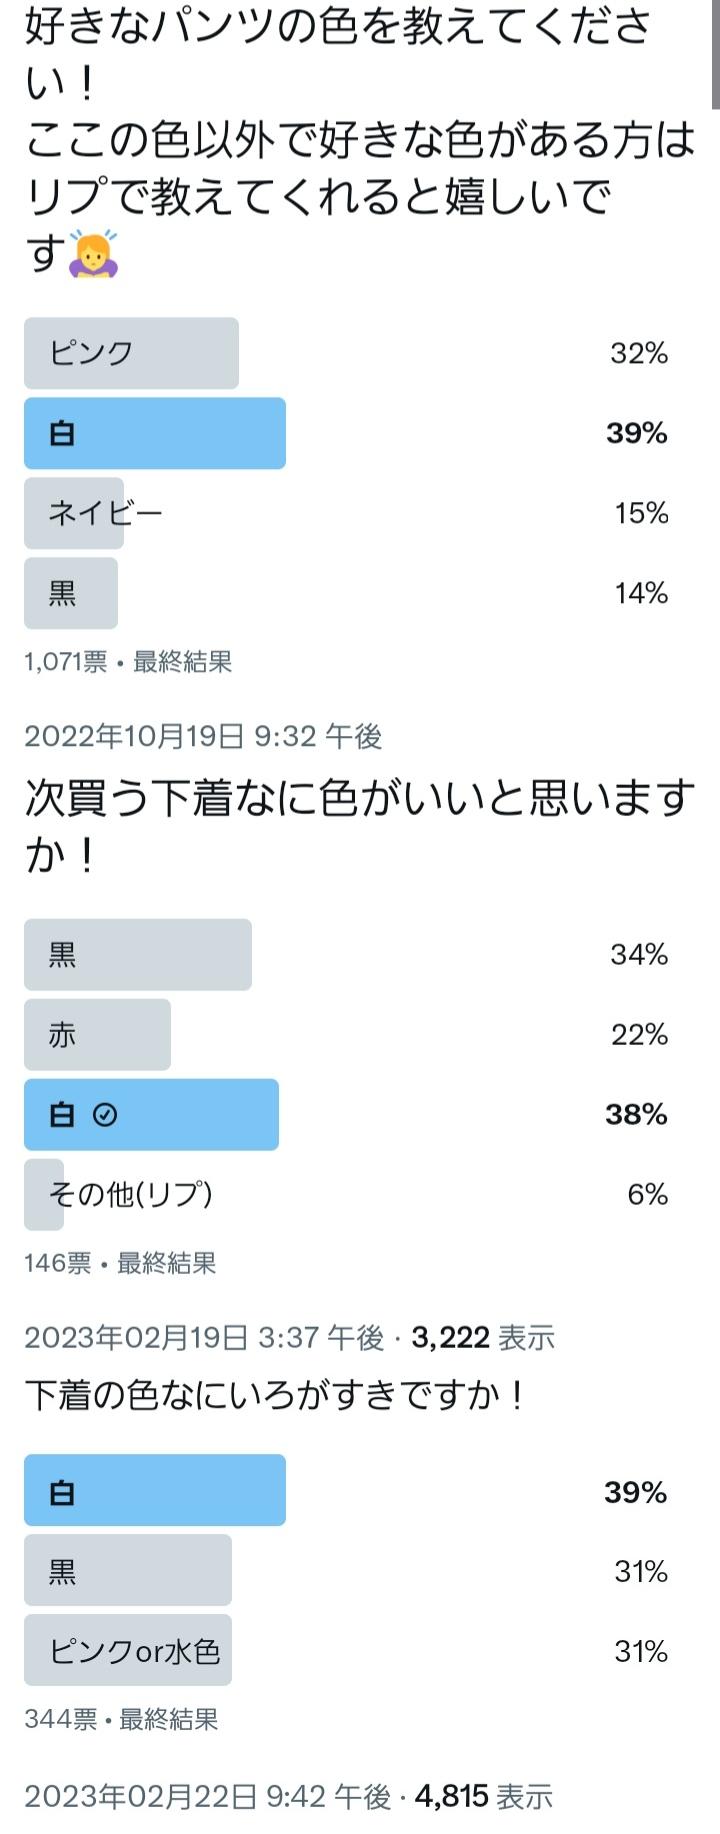Image resolution: width=720 pixels, height=1834 pixels.
Task: Open the 2023年02月19日 3:37 午後 timestamp
Action: [204, 1338]
